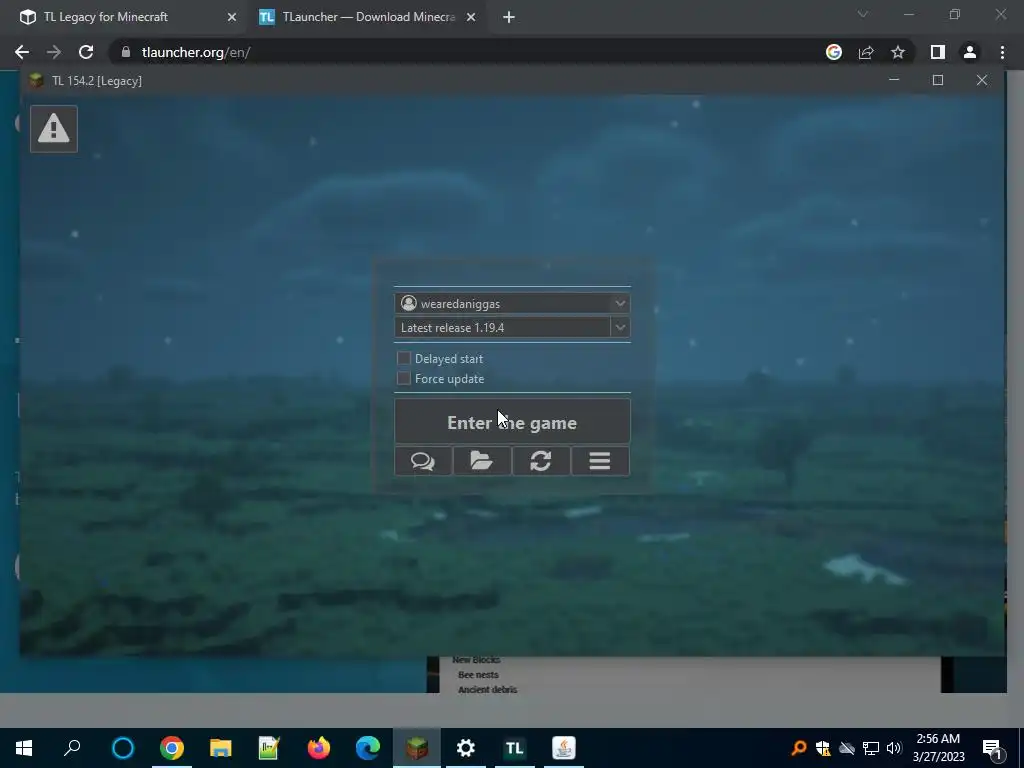Image resolution: width=1024 pixels, height=768 pixels.
Task: Open Notepad++ from the taskbar
Action: [x=269, y=748]
